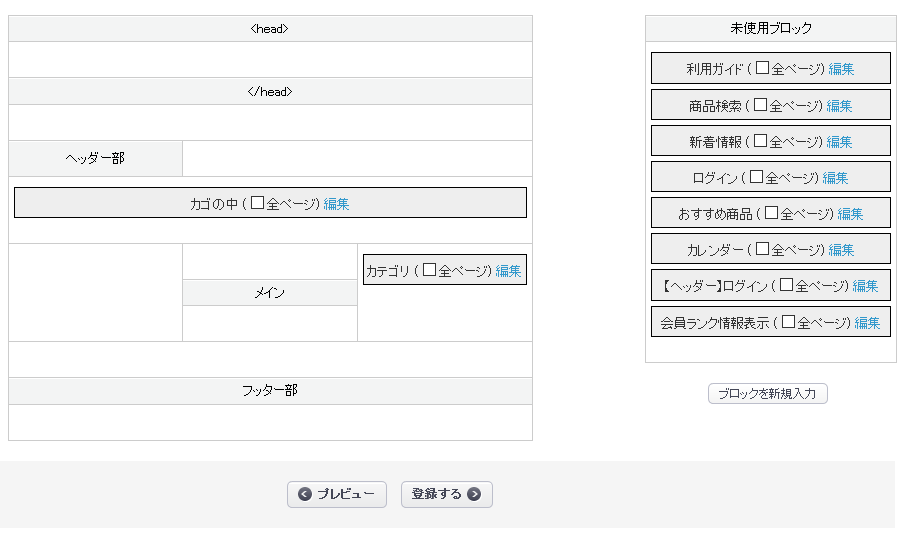Image resolution: width=911 pixels, height=542 pixels.
Task: Open 編集 link for カテゴリ block
Action: tap(508, 270)
